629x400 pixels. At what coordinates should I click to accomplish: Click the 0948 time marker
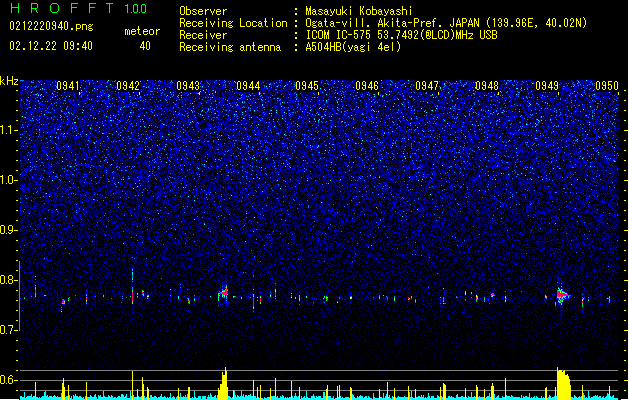[x=487, y=86]
